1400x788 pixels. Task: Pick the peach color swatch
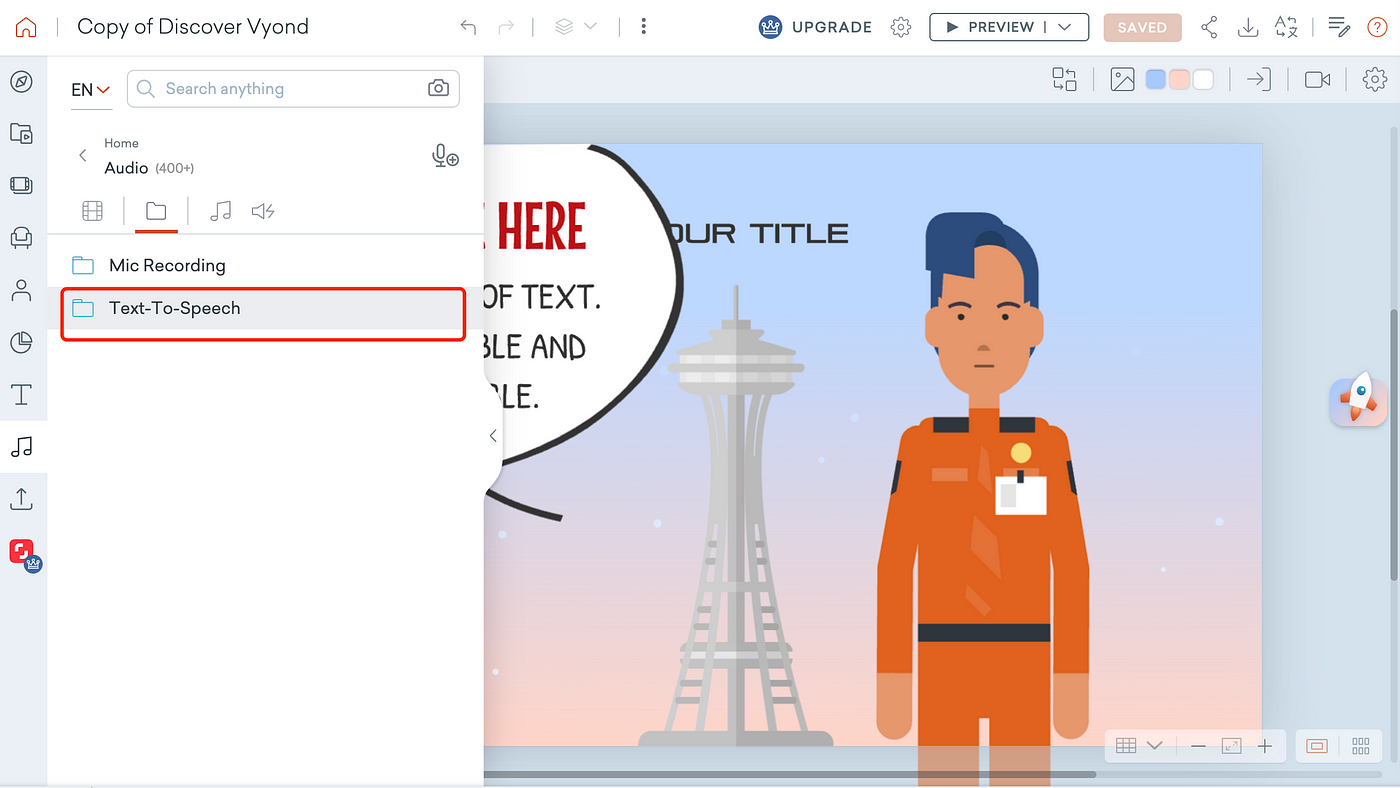pyautogui.click(x=1180, y=80)
